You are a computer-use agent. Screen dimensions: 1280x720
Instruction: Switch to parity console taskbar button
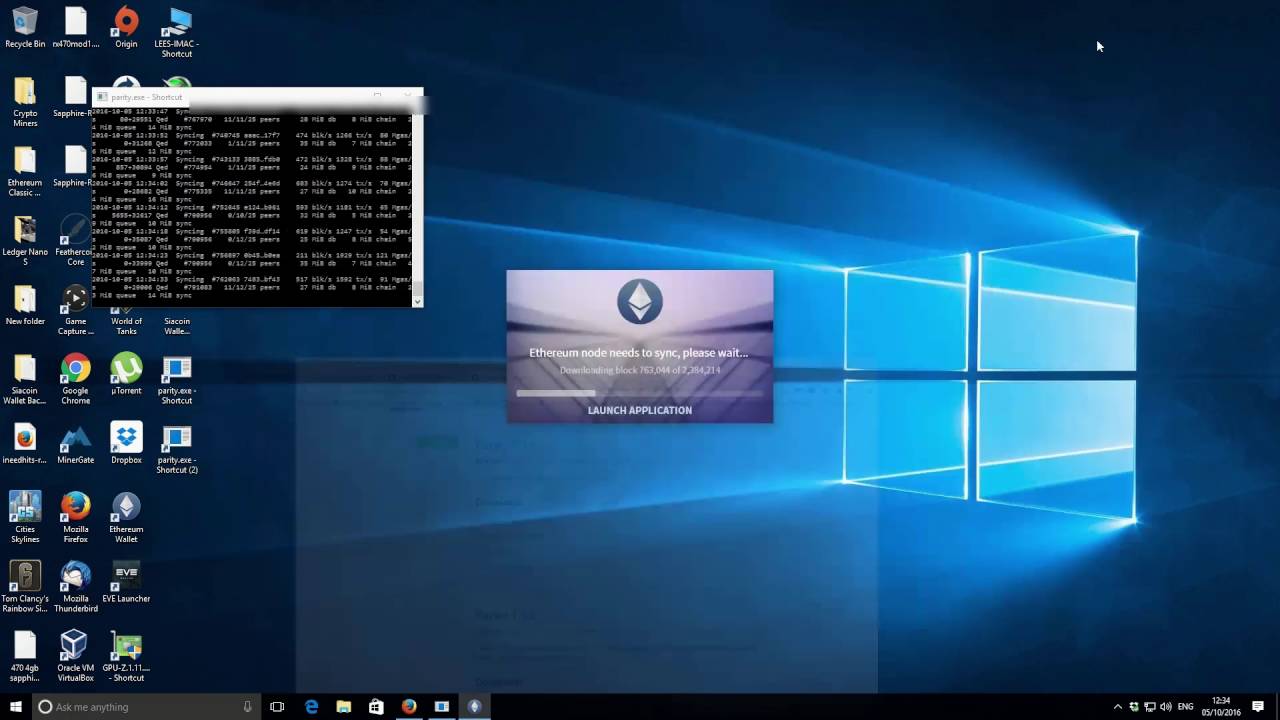coord(442,707)
